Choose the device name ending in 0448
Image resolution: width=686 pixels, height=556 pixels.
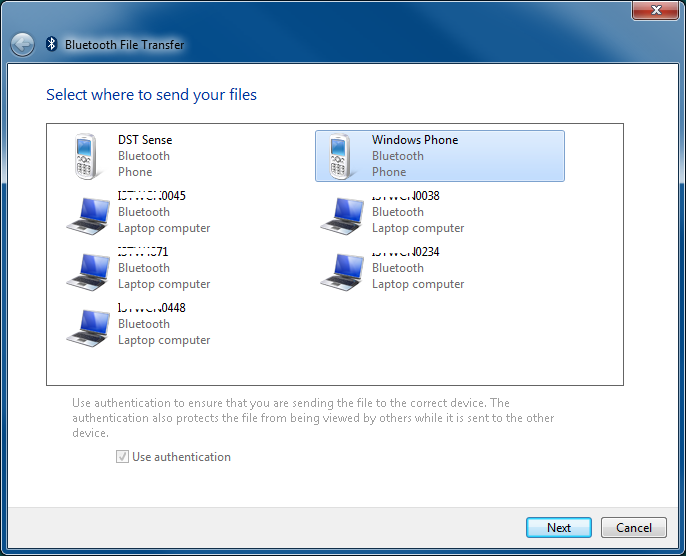(152, 308)
